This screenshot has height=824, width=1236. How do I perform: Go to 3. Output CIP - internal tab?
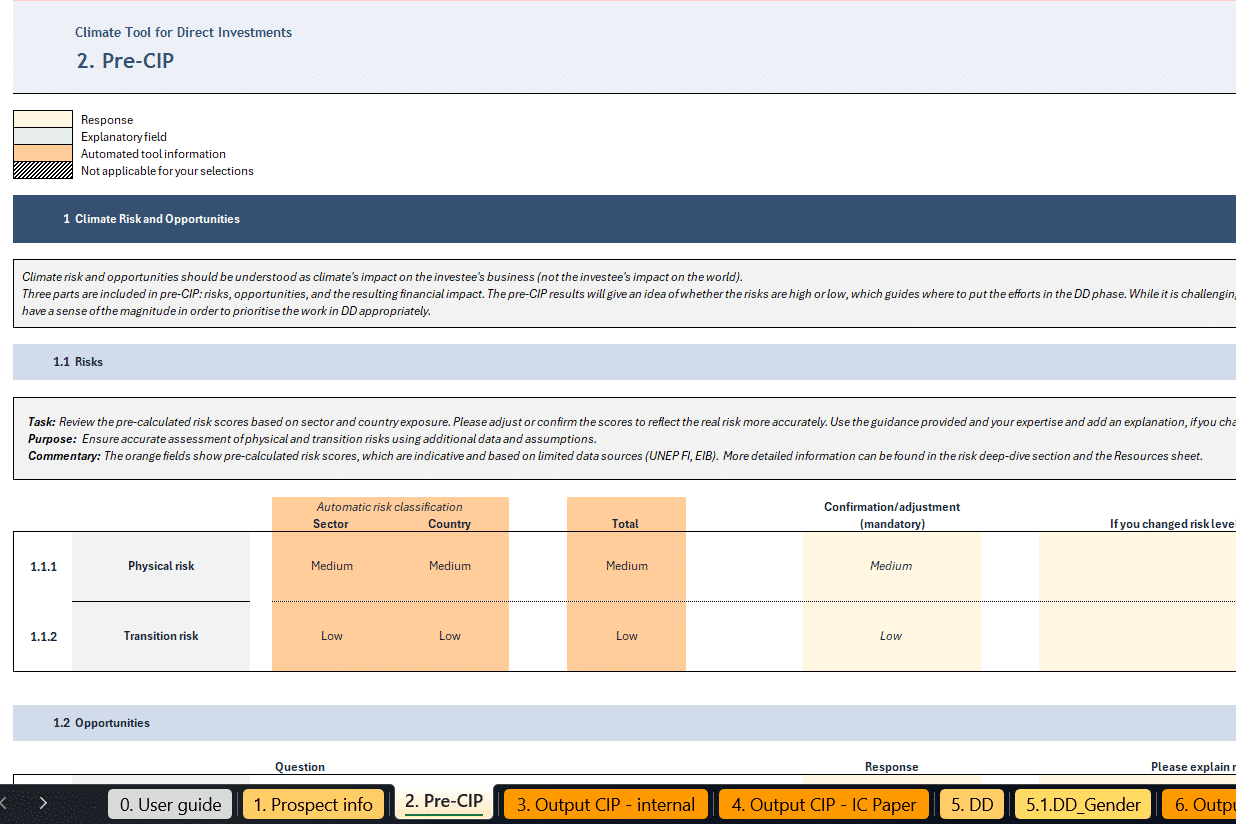click(x=606, y=805)
